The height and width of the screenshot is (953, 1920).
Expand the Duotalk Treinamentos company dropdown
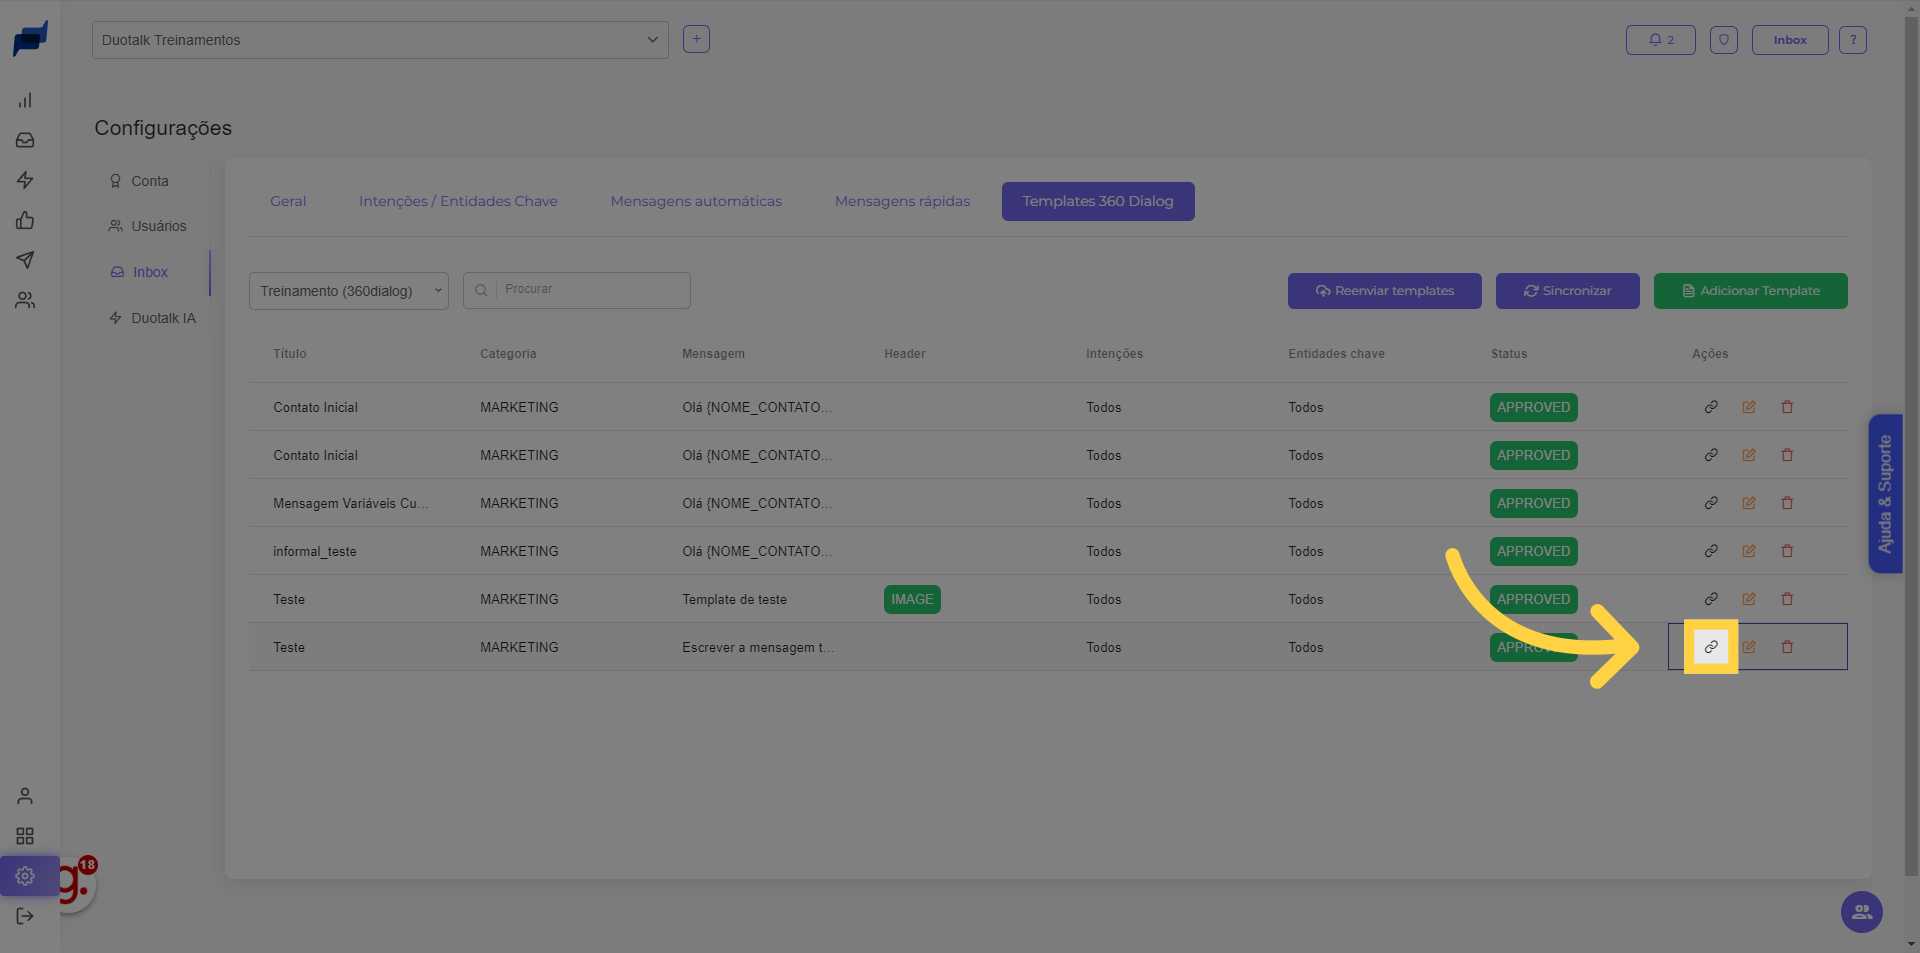coord(380,40)
